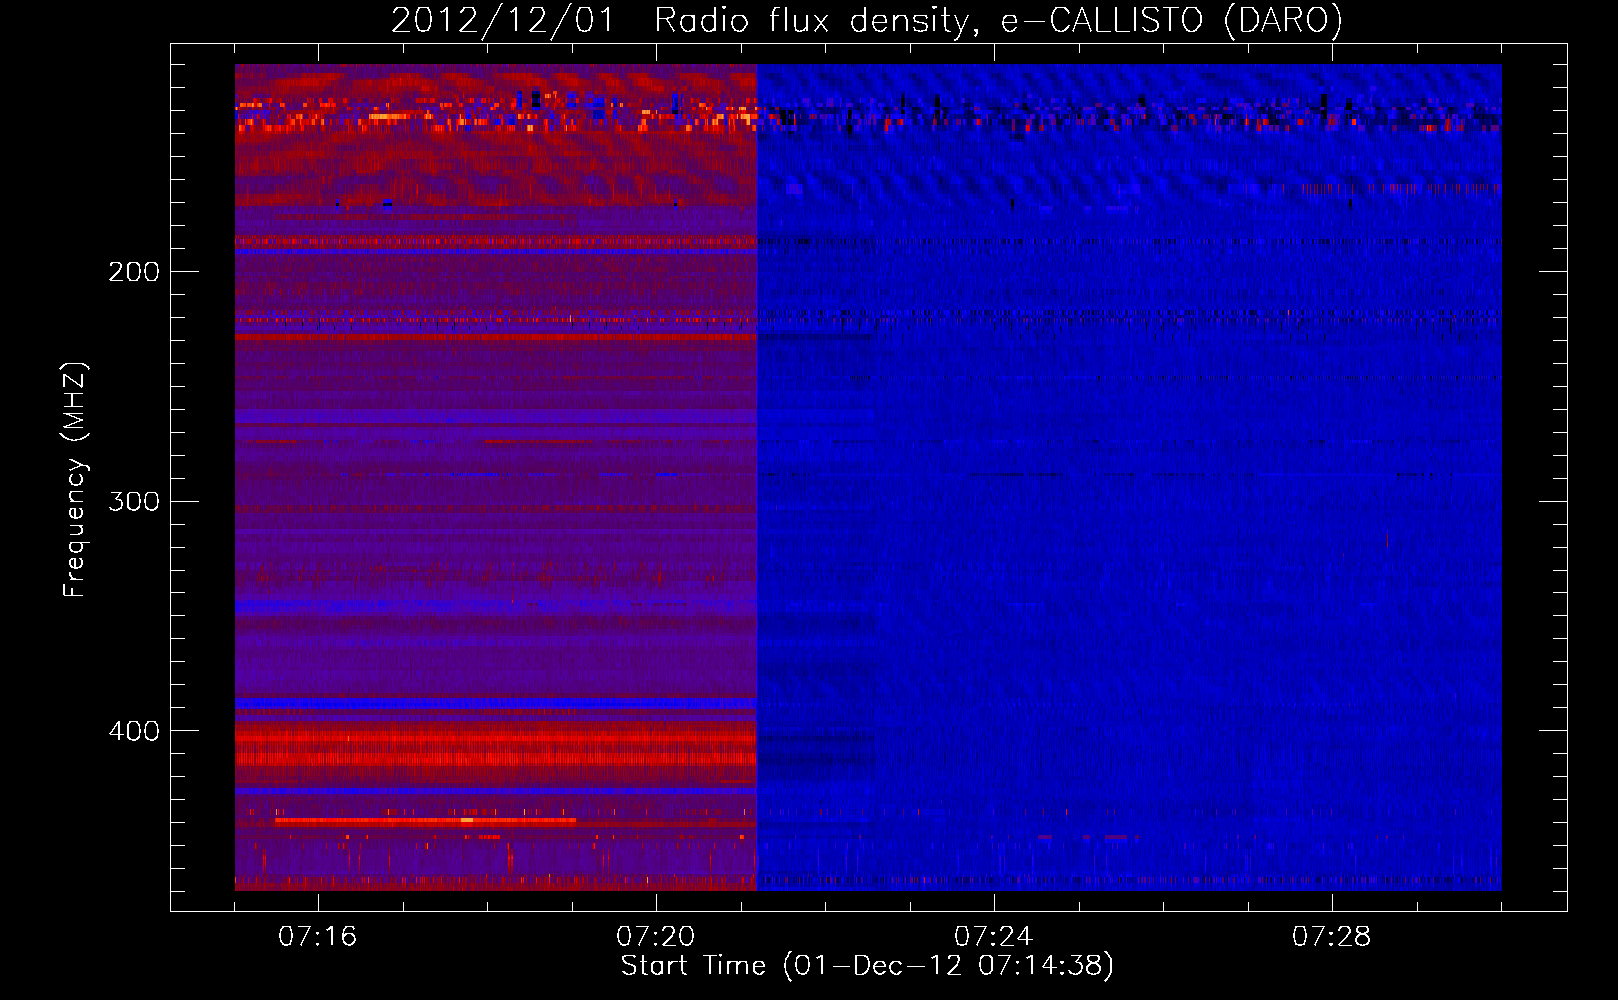Click the '400' frequency axis label
This screenshot has width=1618, height=1000.
click(x=134, y=731)
